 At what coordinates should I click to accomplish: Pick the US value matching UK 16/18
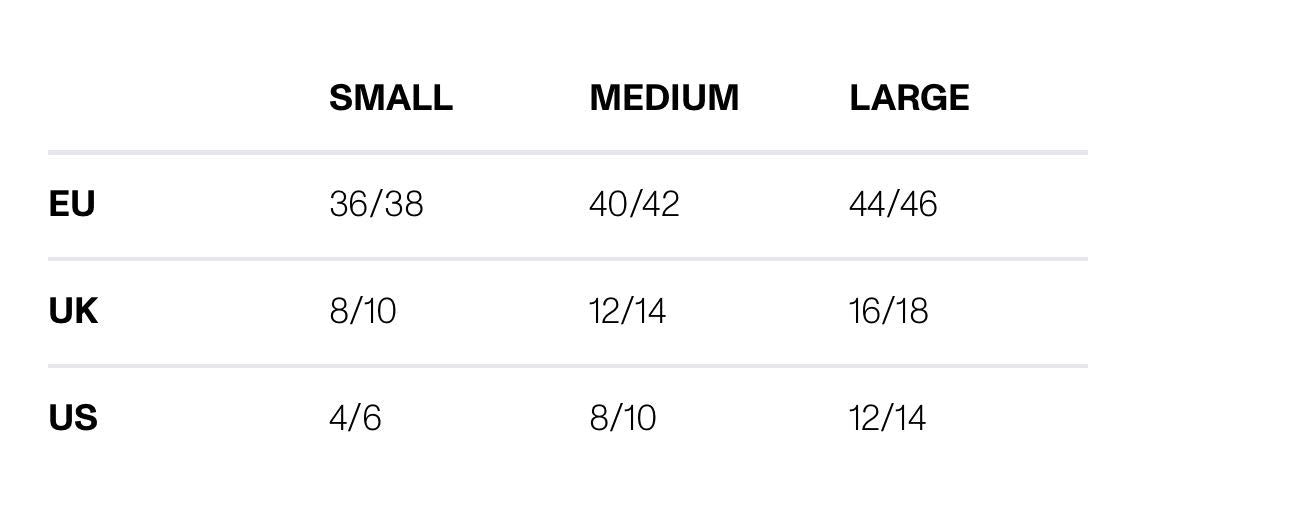click(x=887, y=417)
